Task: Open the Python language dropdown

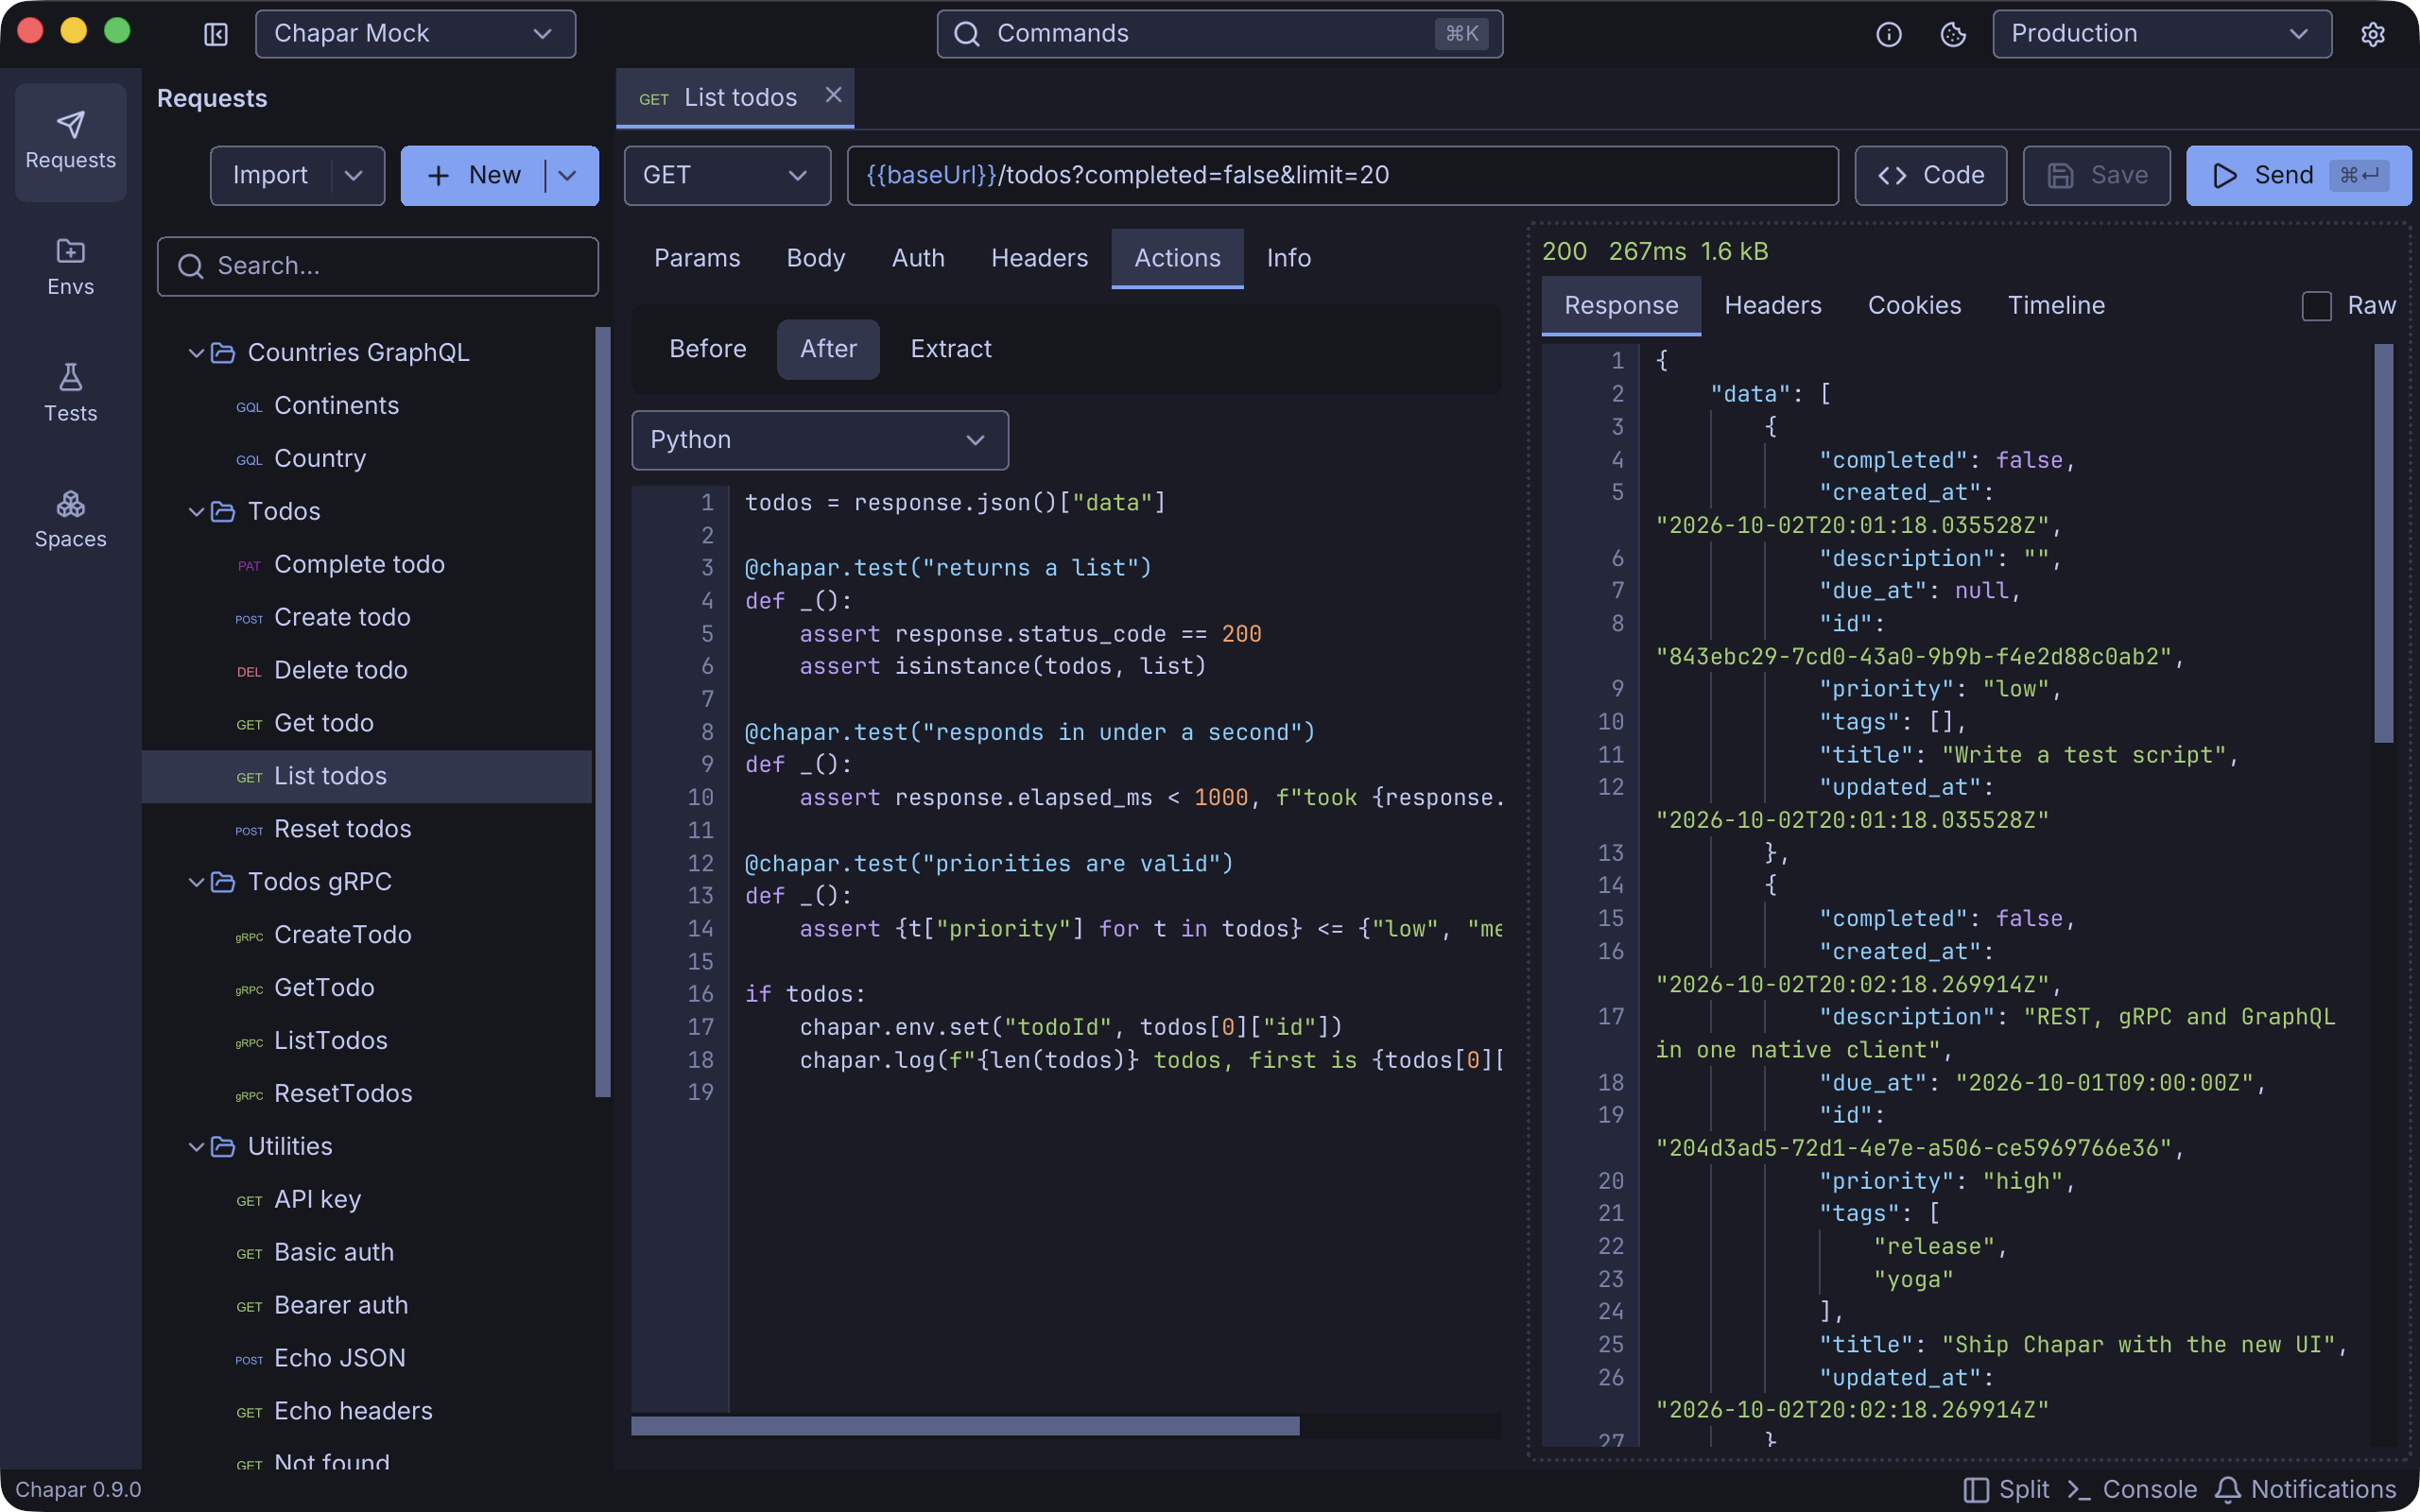Action: [819, 439]
